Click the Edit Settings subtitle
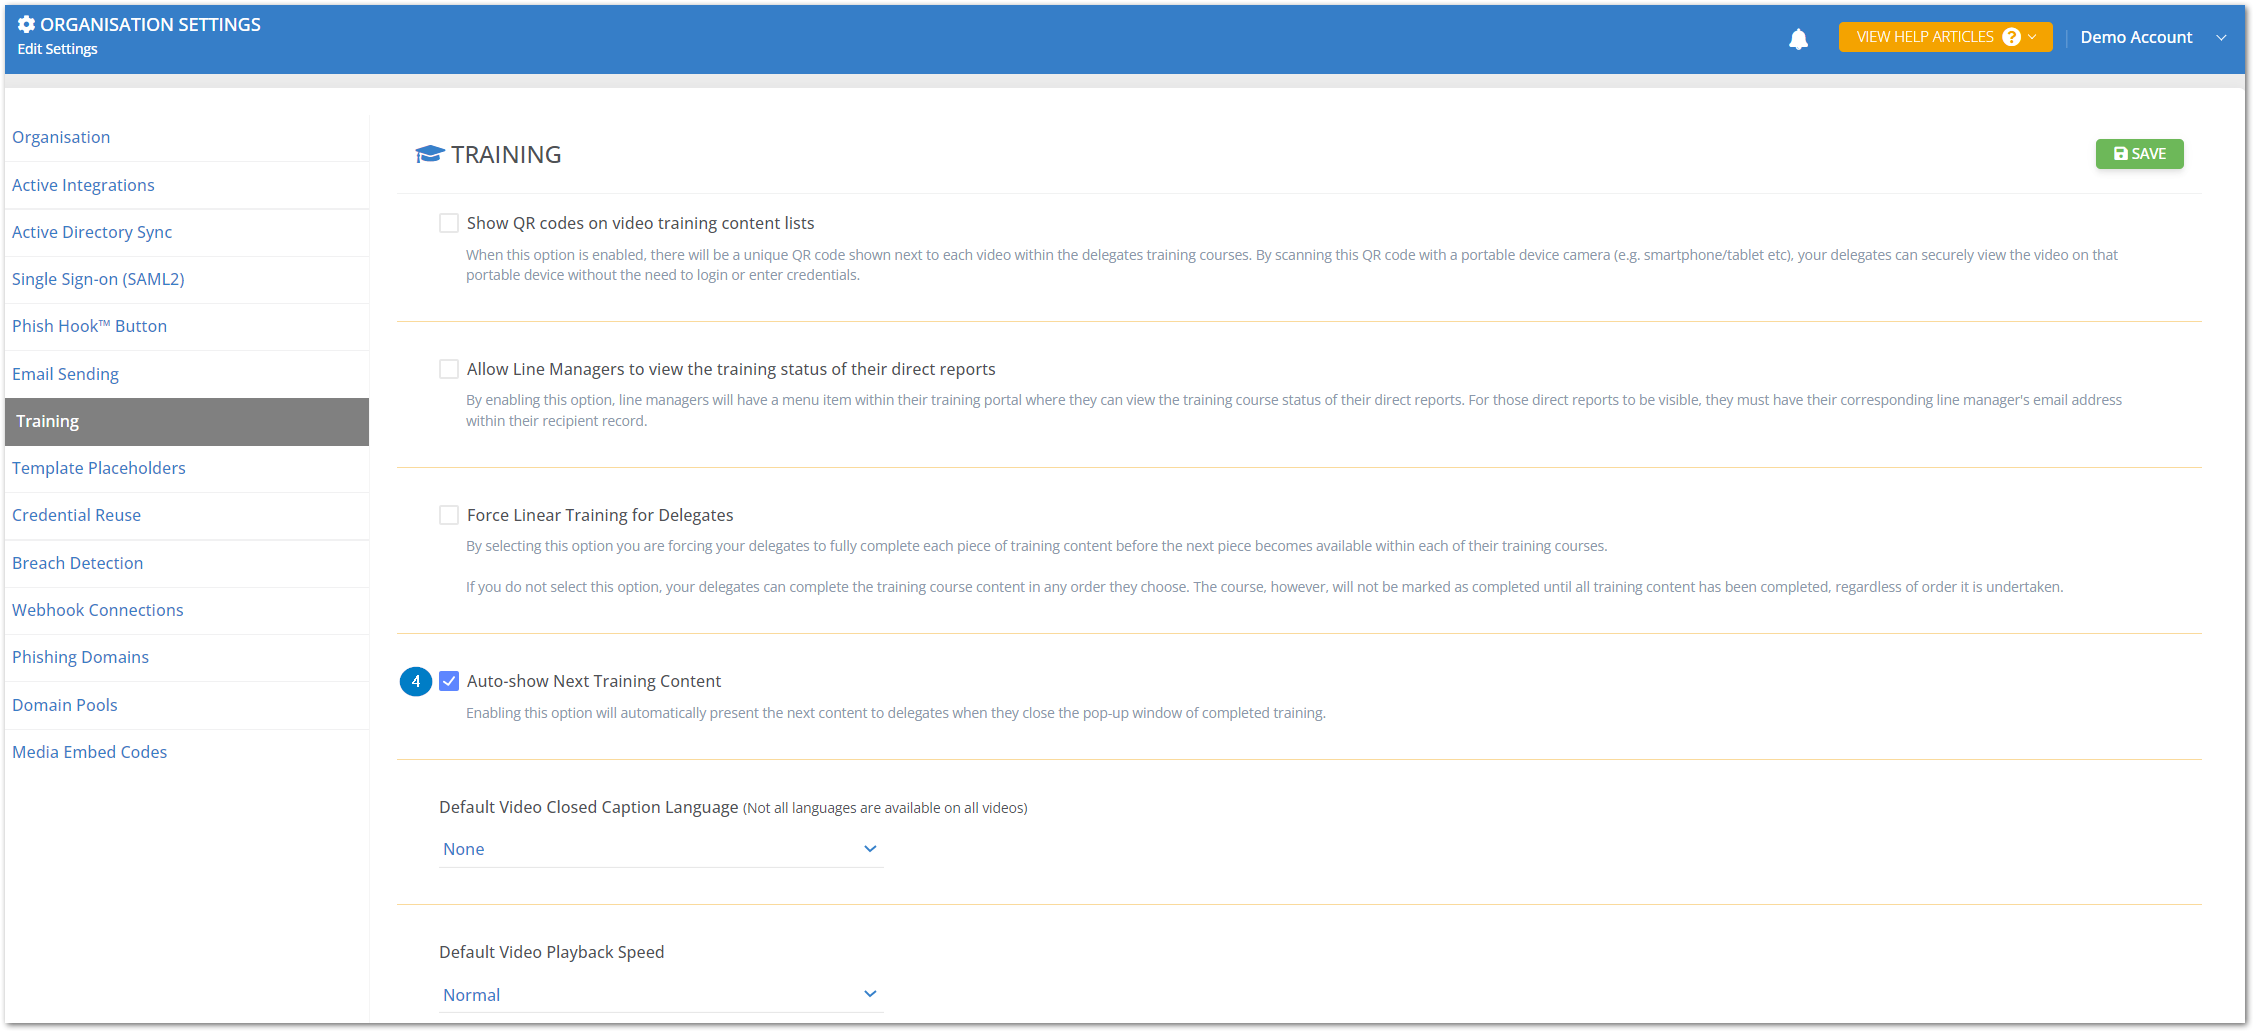 [x=57, y=49]
